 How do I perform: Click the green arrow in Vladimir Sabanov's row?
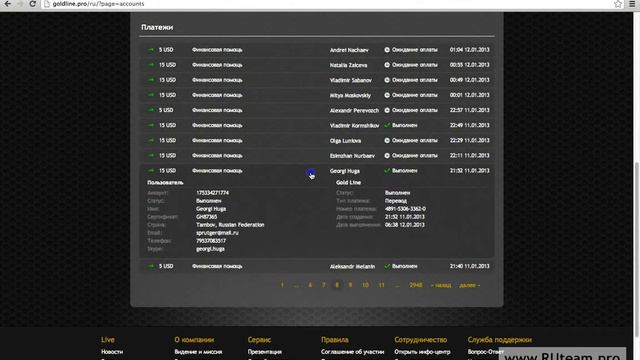coord(151,80)
